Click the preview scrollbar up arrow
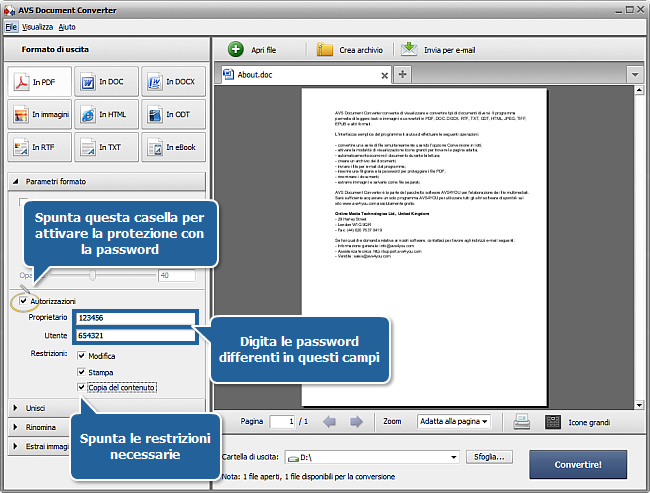The width and height of the screenshot is (650, 493). (x=639, y=90)
